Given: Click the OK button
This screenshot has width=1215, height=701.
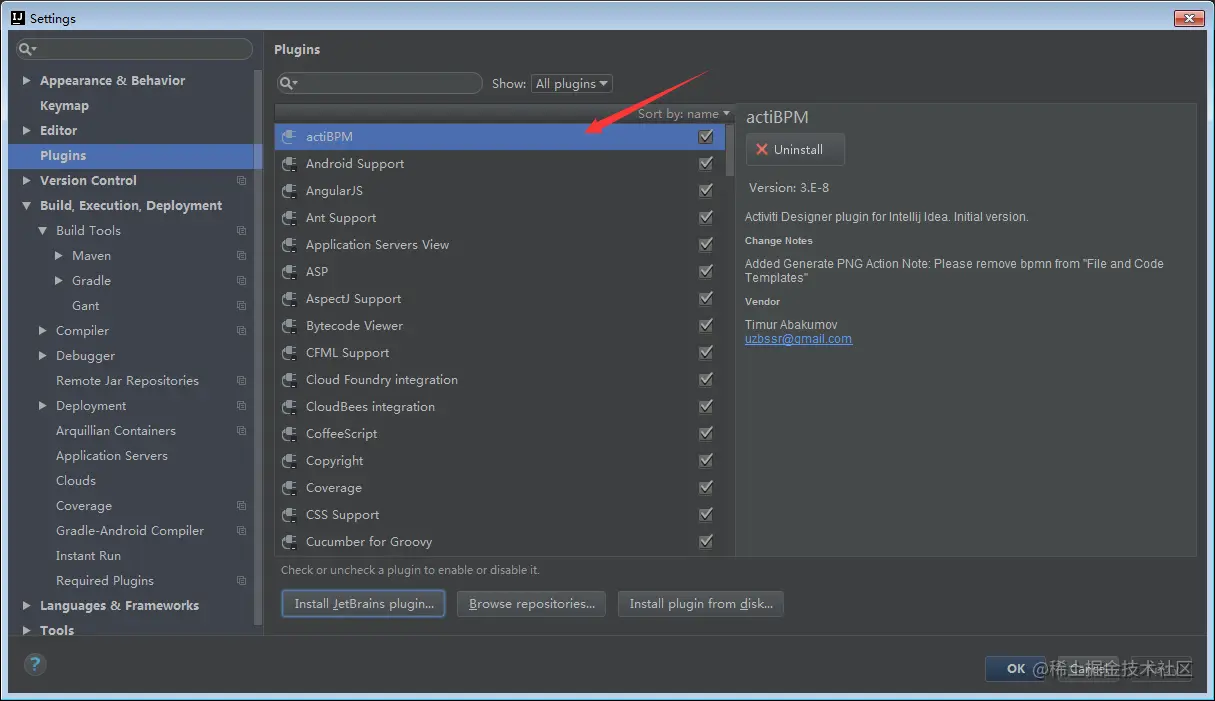Looking at the screenshot, I should click(x=1016, y=669).
